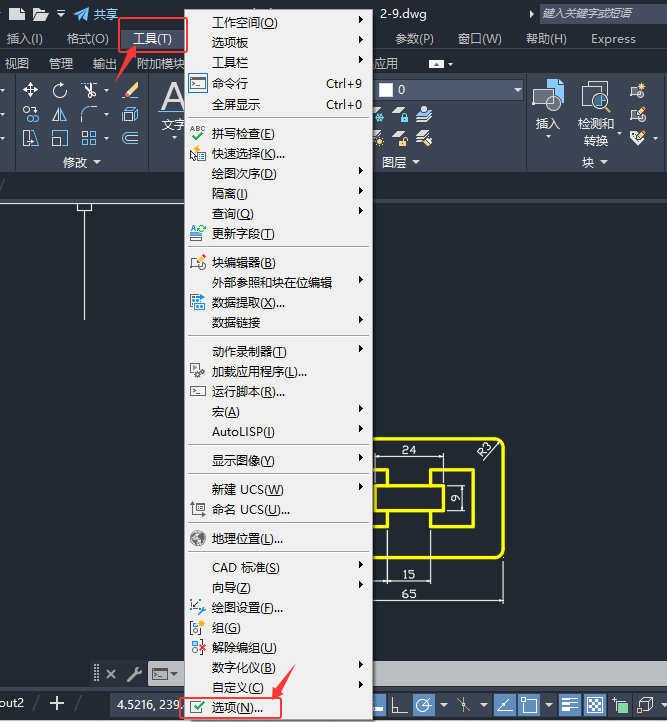The image size is (667, 722).
Task: Choose 选项(N)... at menu bottom
Action: point(278,707)
